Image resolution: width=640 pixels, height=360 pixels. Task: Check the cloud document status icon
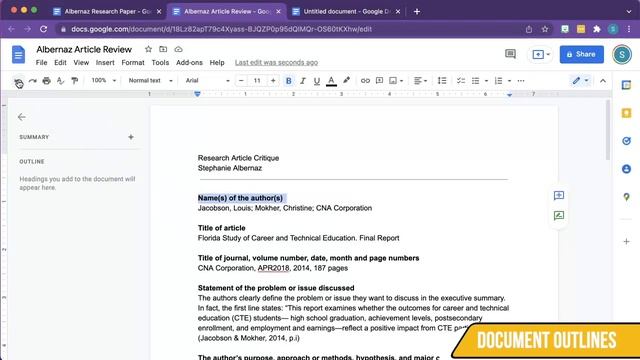(x=178, y=49)
